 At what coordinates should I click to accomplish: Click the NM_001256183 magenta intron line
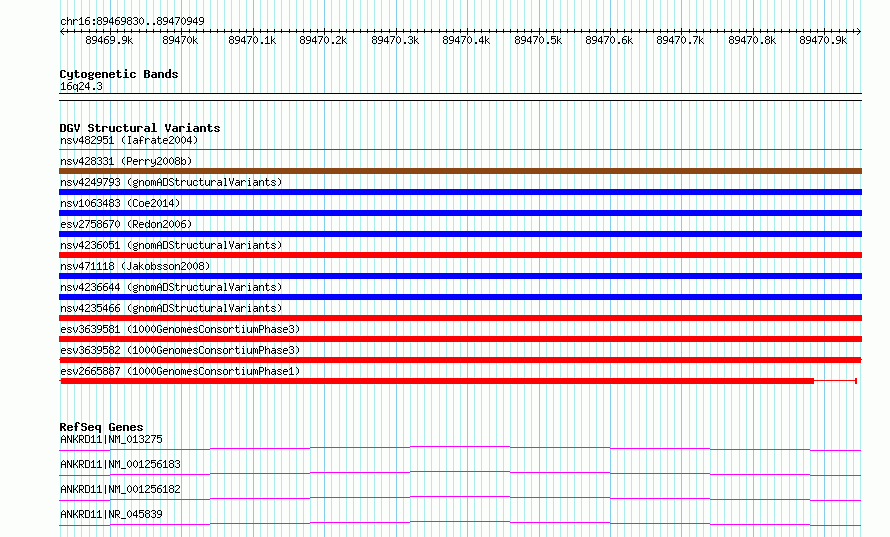460,473
